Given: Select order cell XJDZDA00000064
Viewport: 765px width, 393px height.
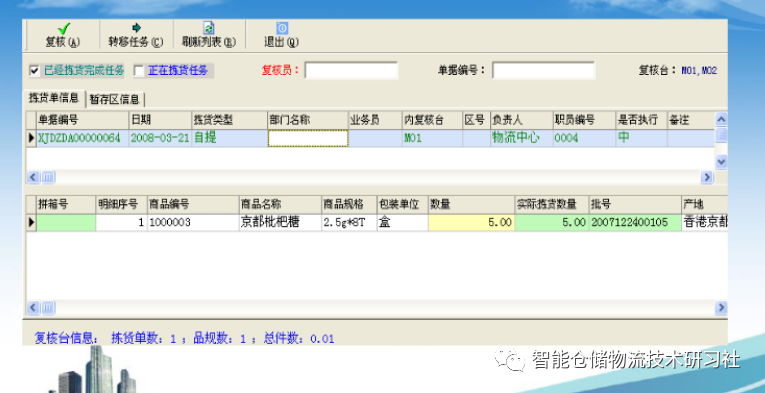Looking at the screenshot, I should tap(83, 138).
